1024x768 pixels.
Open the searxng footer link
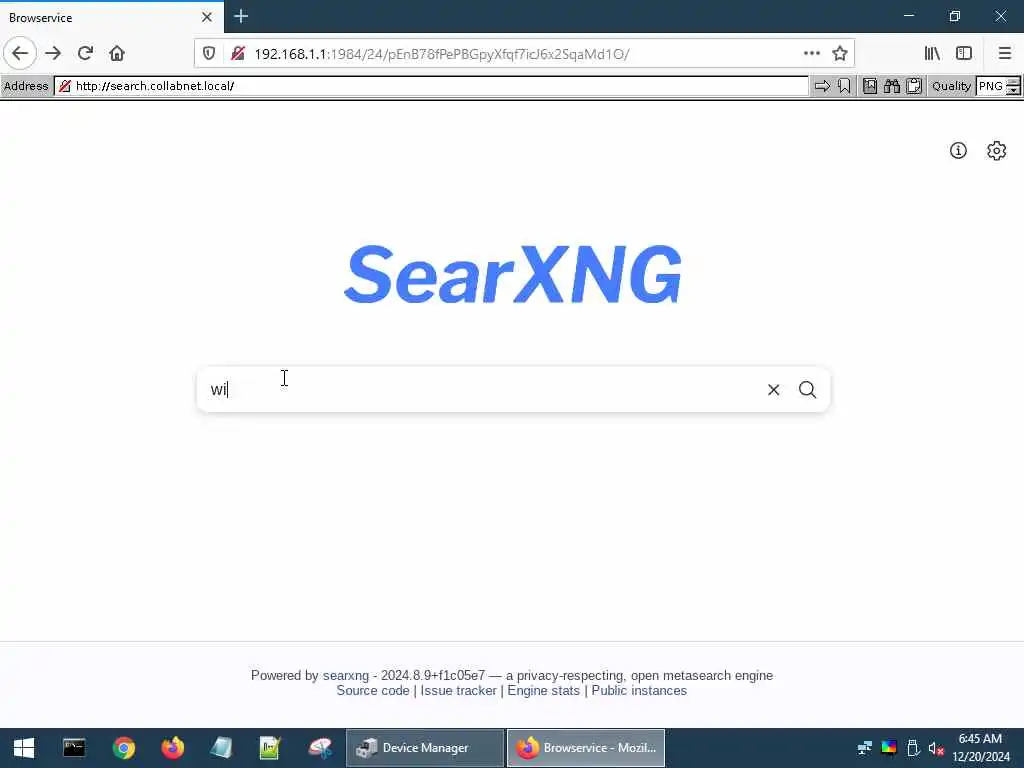(345, 675)
